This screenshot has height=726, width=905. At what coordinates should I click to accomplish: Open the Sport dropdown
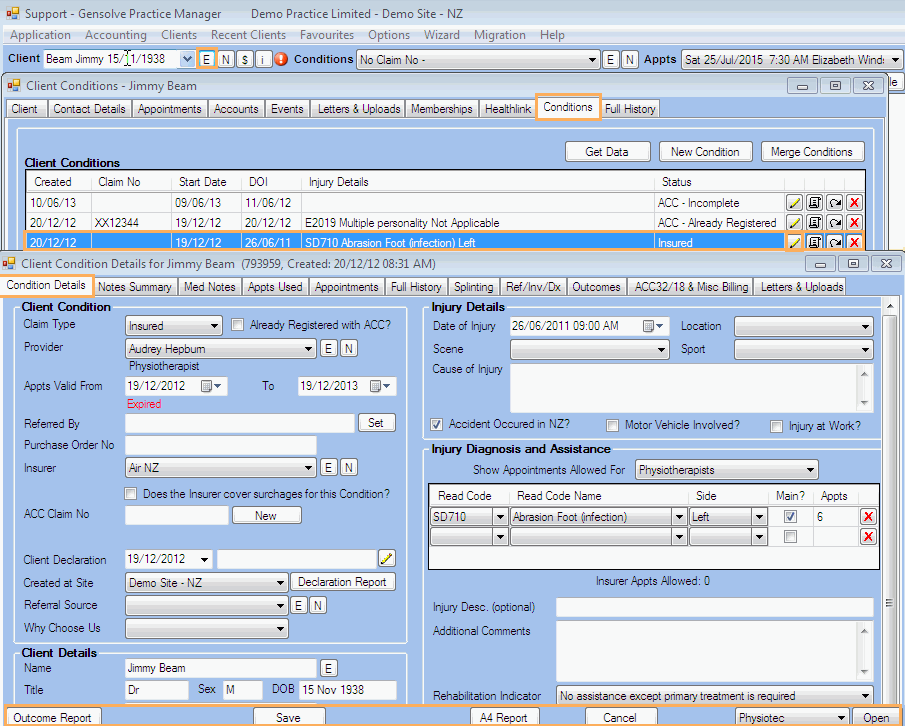[803, 349]
